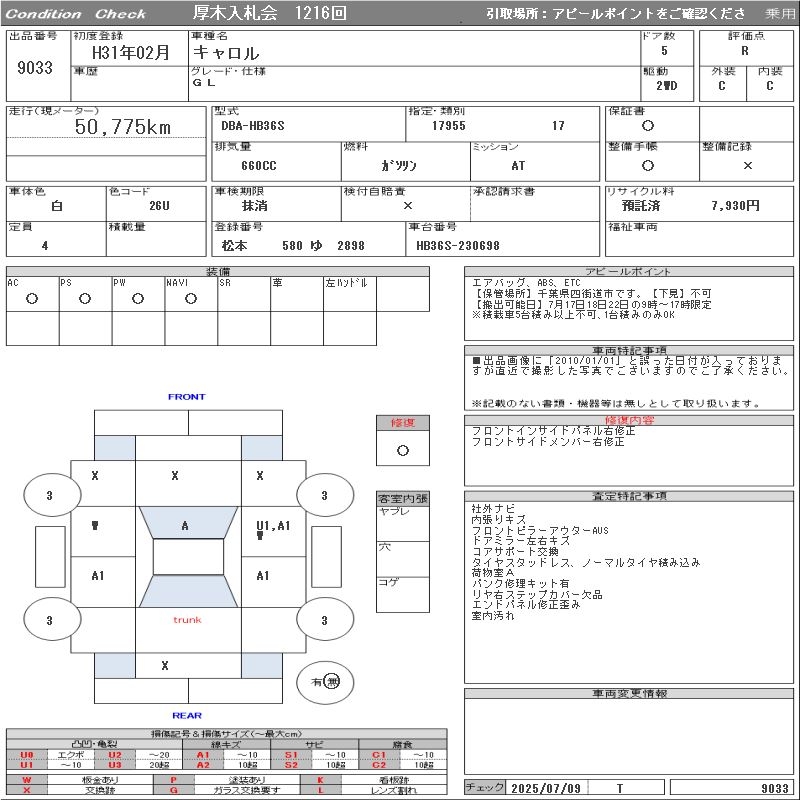Click the blue REAR label
Viewport: 800px width, 800px height.
tap(187, 715)
